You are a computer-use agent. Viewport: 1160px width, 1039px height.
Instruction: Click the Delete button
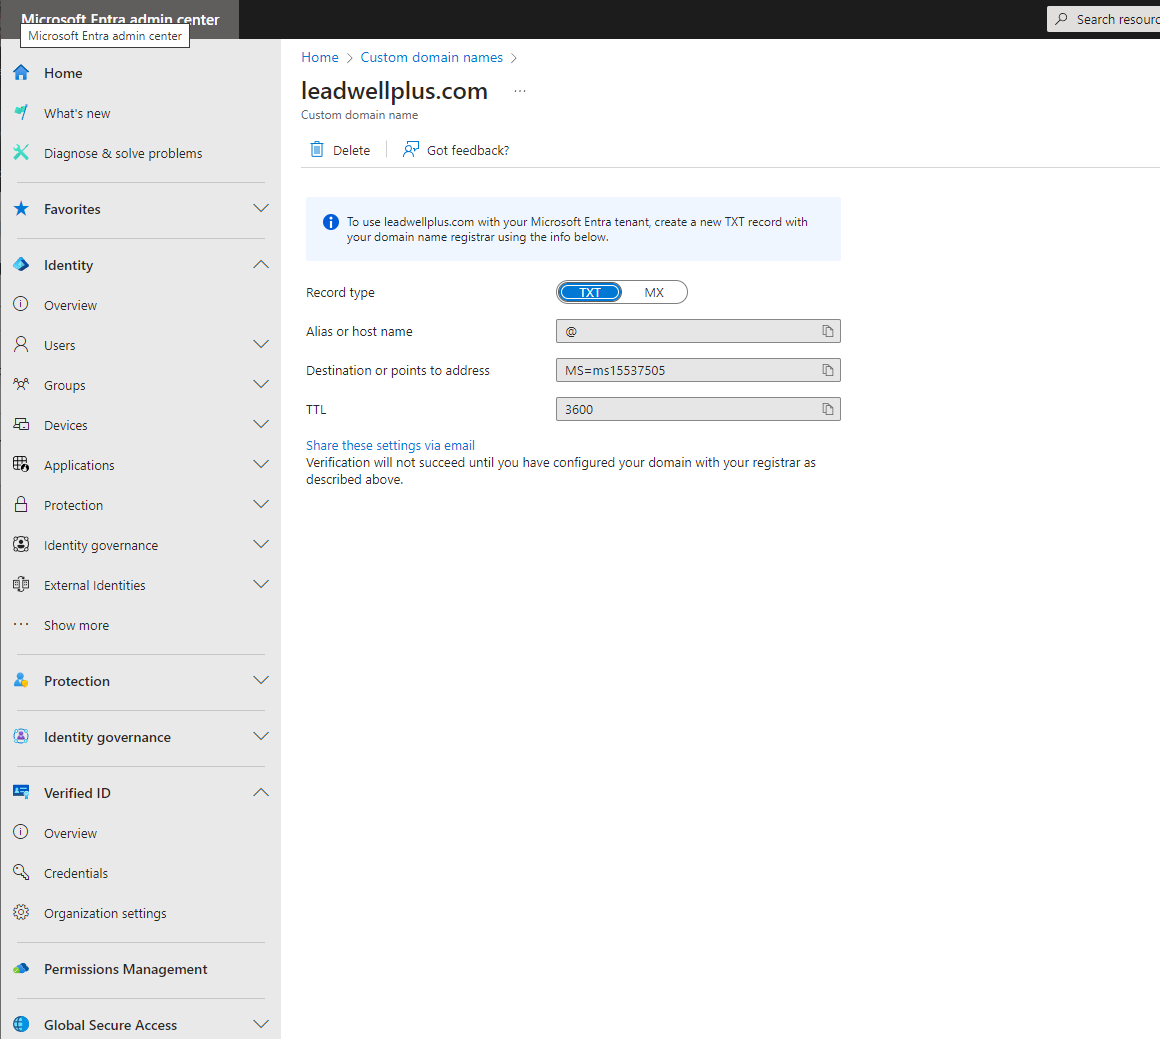[x=340, y=149]
